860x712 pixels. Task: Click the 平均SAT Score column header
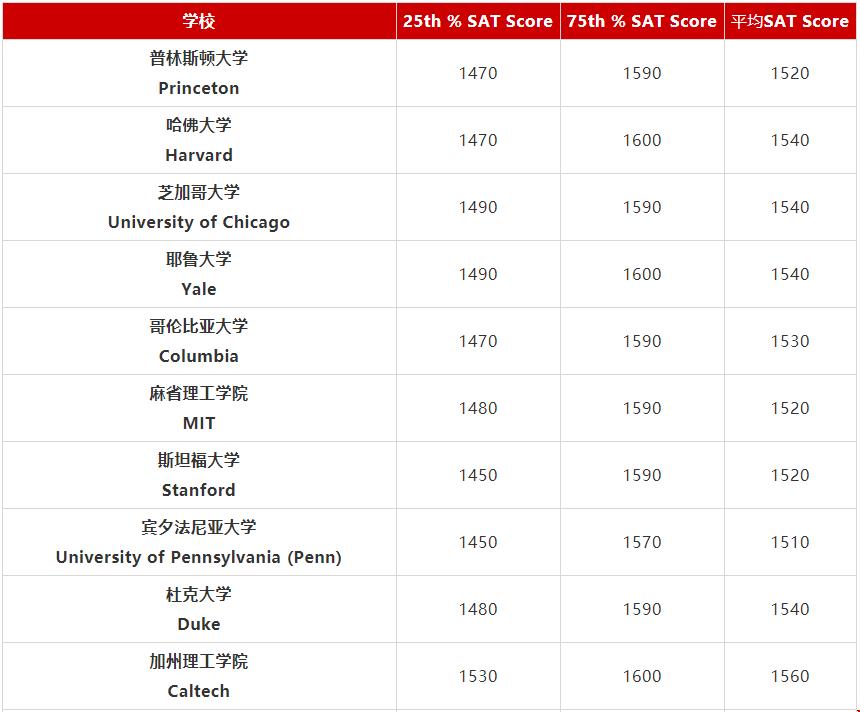click(x=790, y=21)
